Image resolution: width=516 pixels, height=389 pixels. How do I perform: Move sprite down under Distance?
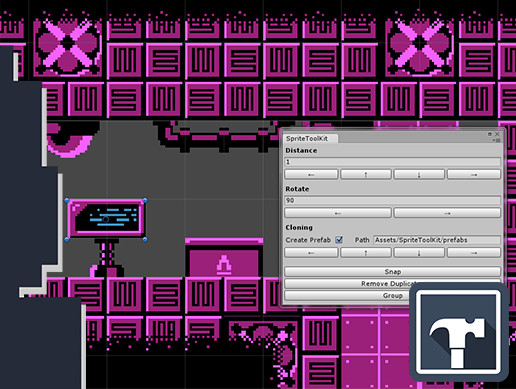(x=419, y=174)
